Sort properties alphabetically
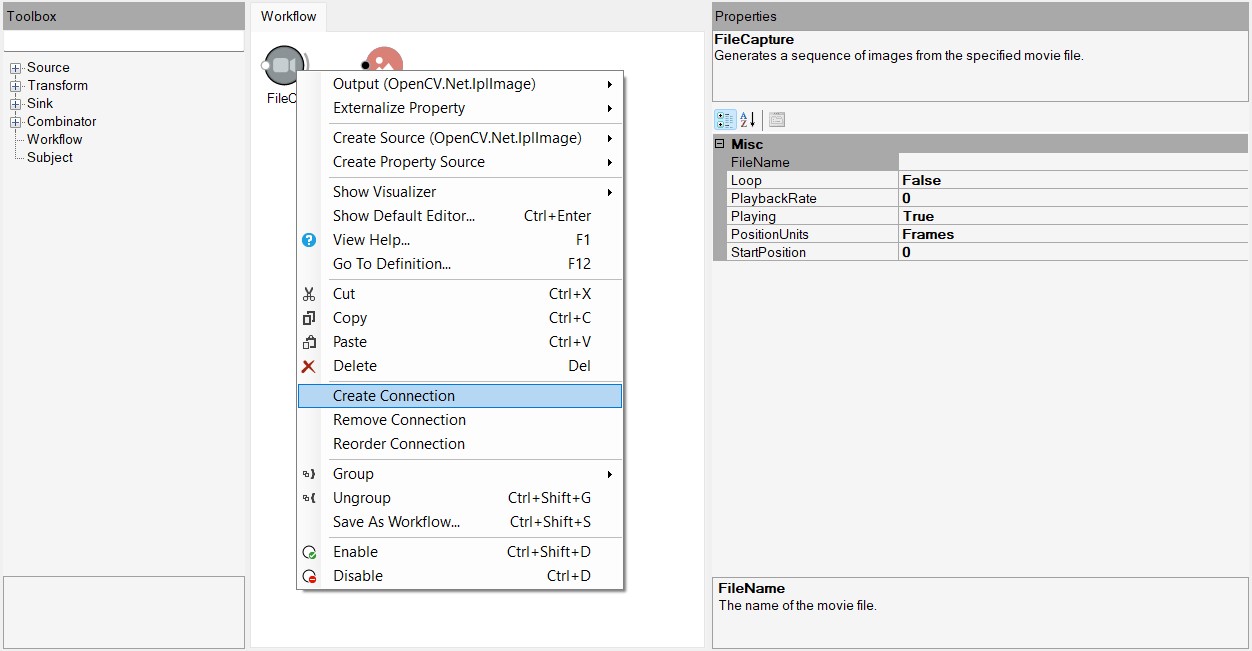1252x651 pixels. click(747, 120)
